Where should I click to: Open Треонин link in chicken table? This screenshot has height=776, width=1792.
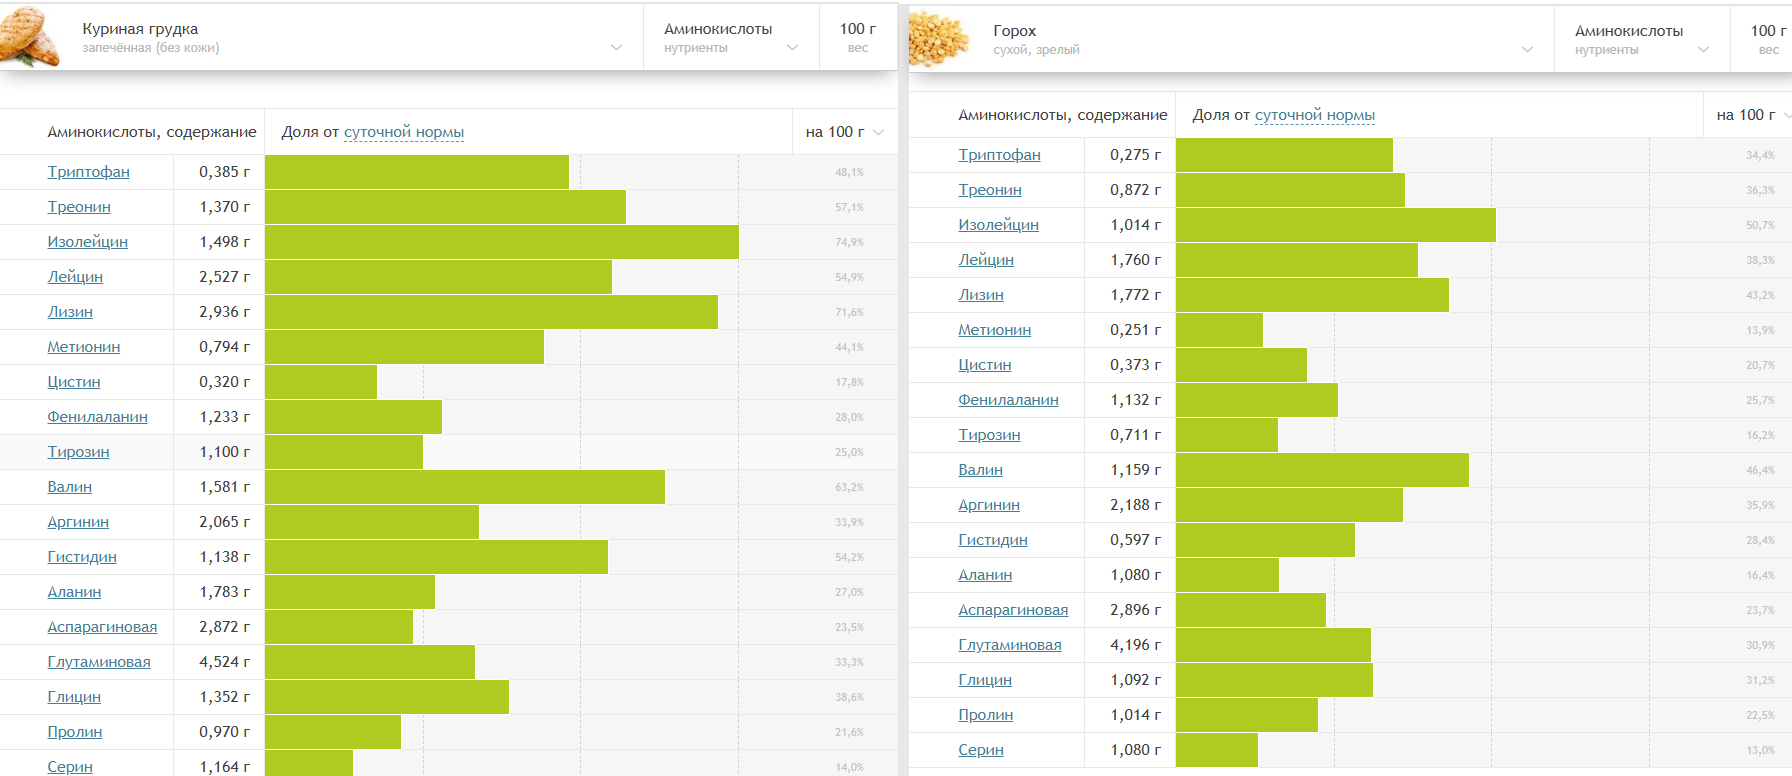pos(79,207)
